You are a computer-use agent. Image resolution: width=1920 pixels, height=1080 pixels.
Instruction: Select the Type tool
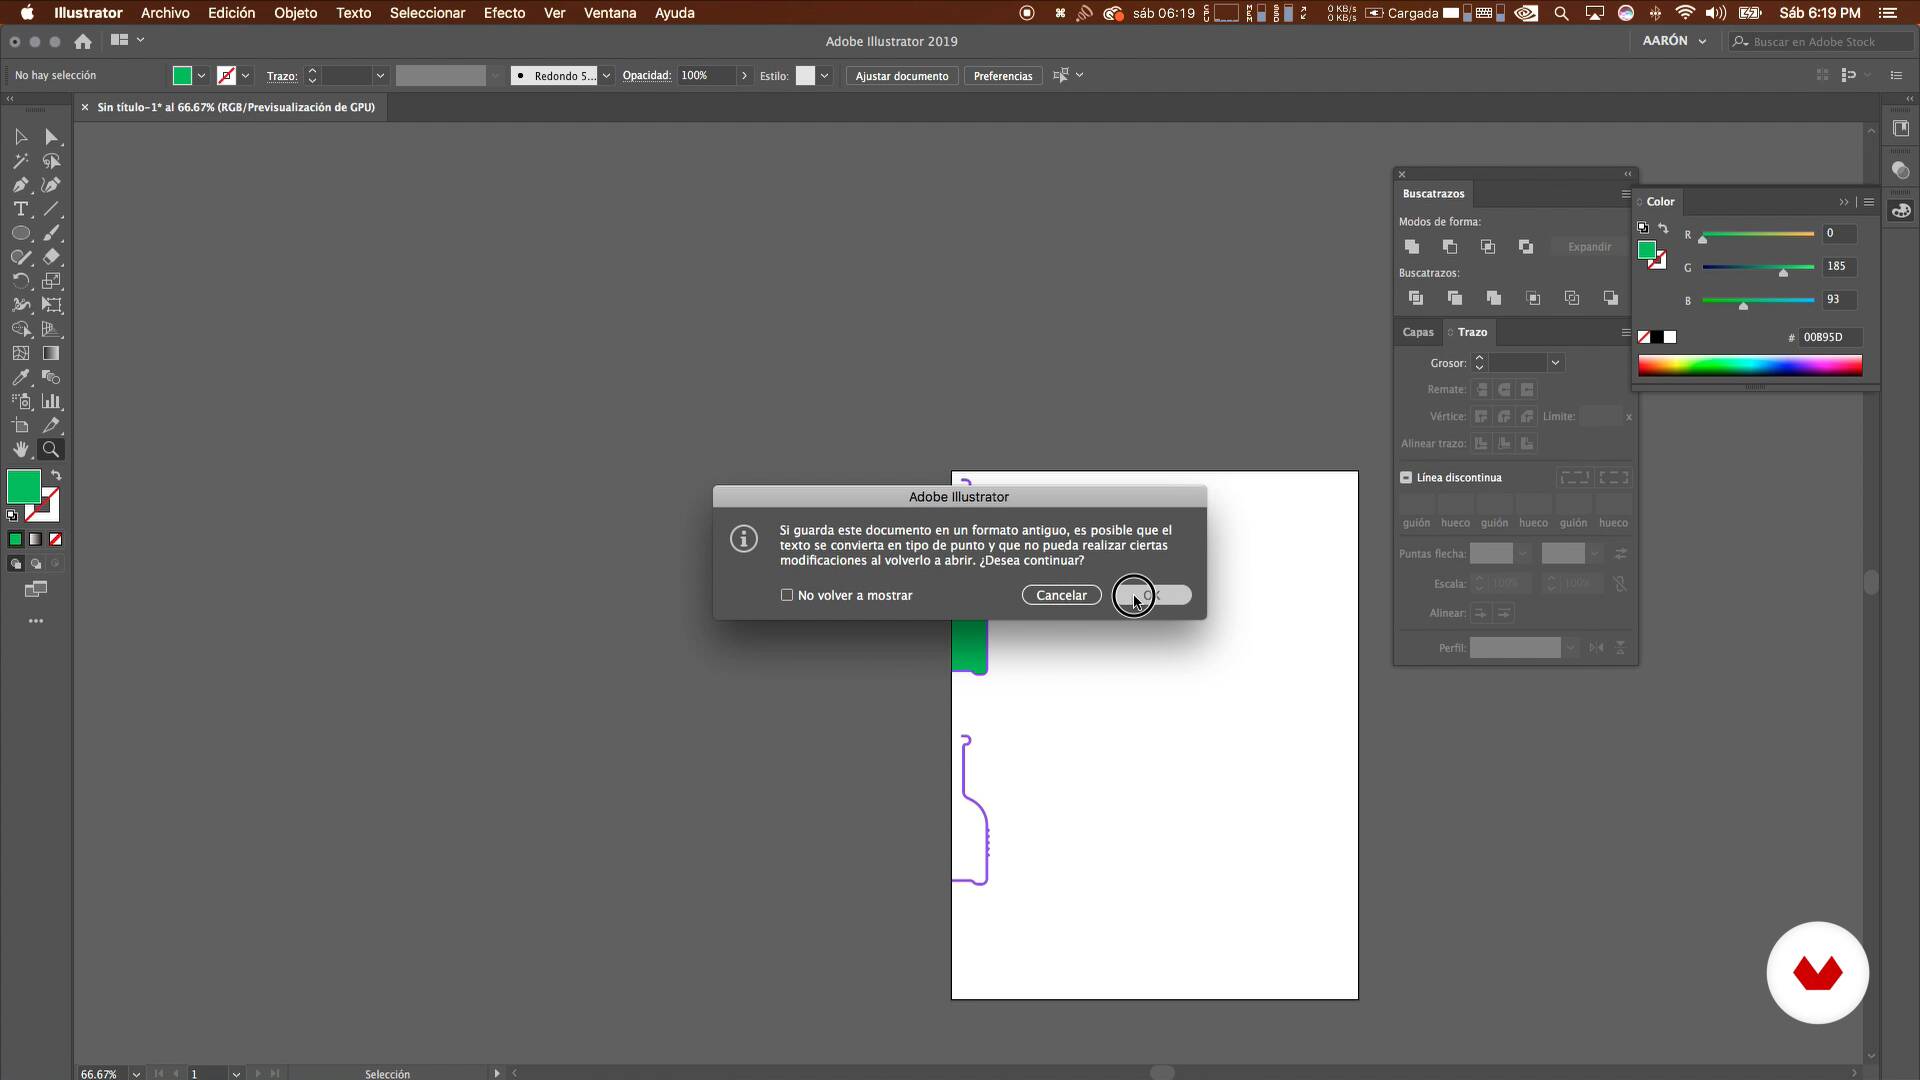pyautogui.click(x=21, y=209)
